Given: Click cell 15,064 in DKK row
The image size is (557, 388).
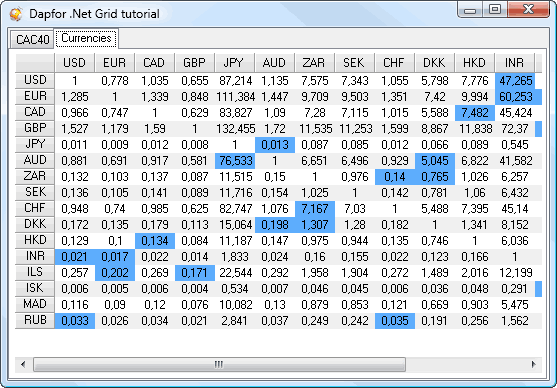Looking at the screenshot, I should coord(235,225).
